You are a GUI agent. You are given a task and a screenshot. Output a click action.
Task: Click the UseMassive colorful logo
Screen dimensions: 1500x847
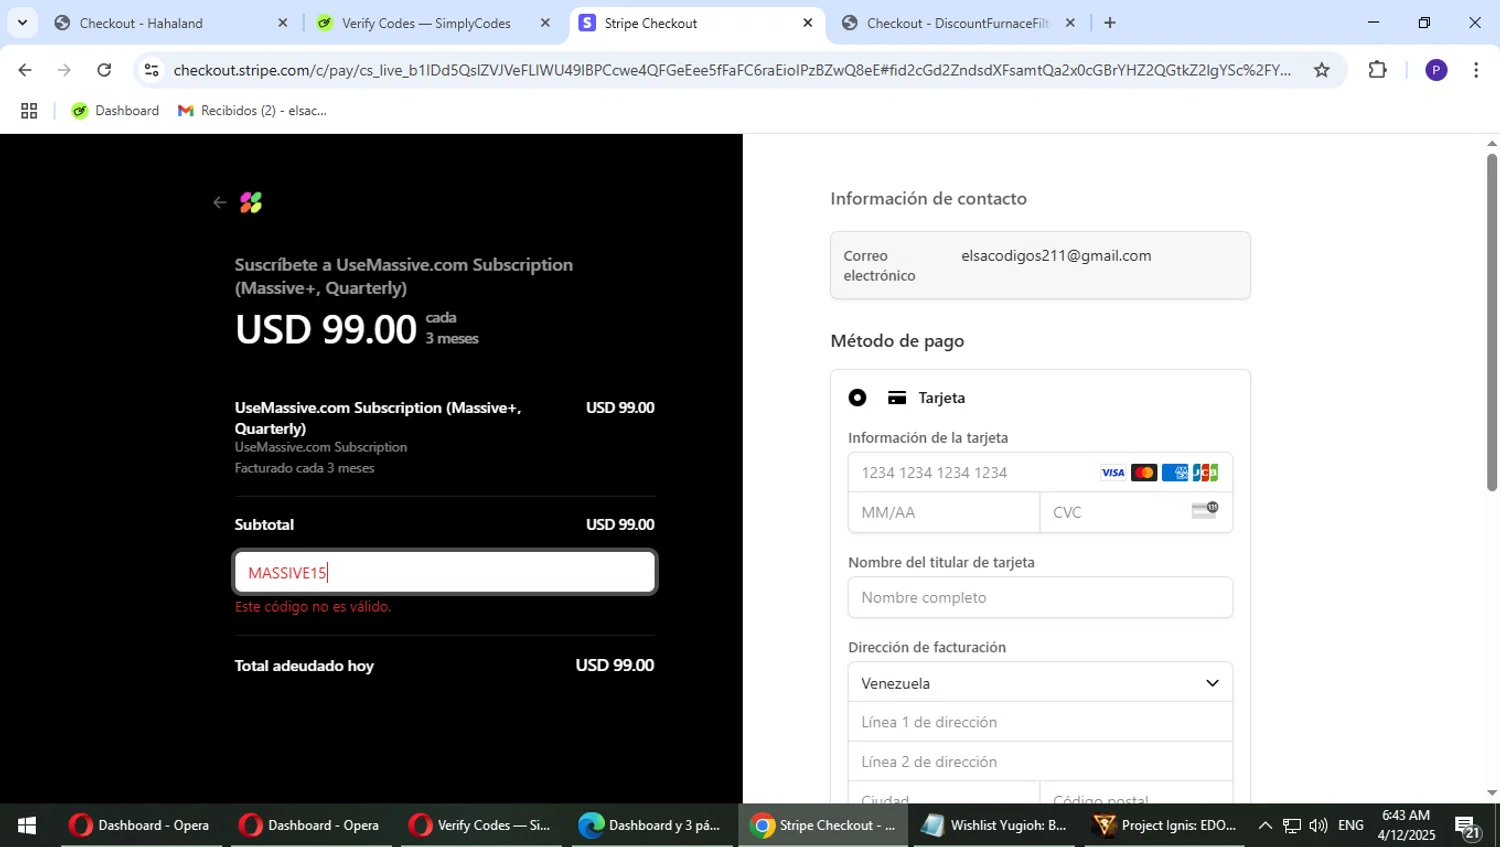click(x=251, y=203)
